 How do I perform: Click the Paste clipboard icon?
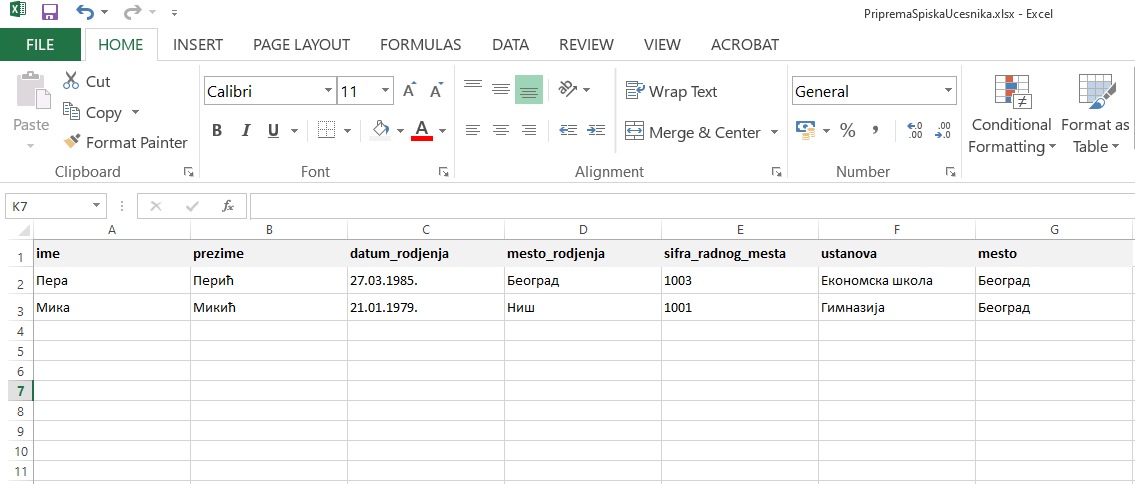tap(31, 90)
